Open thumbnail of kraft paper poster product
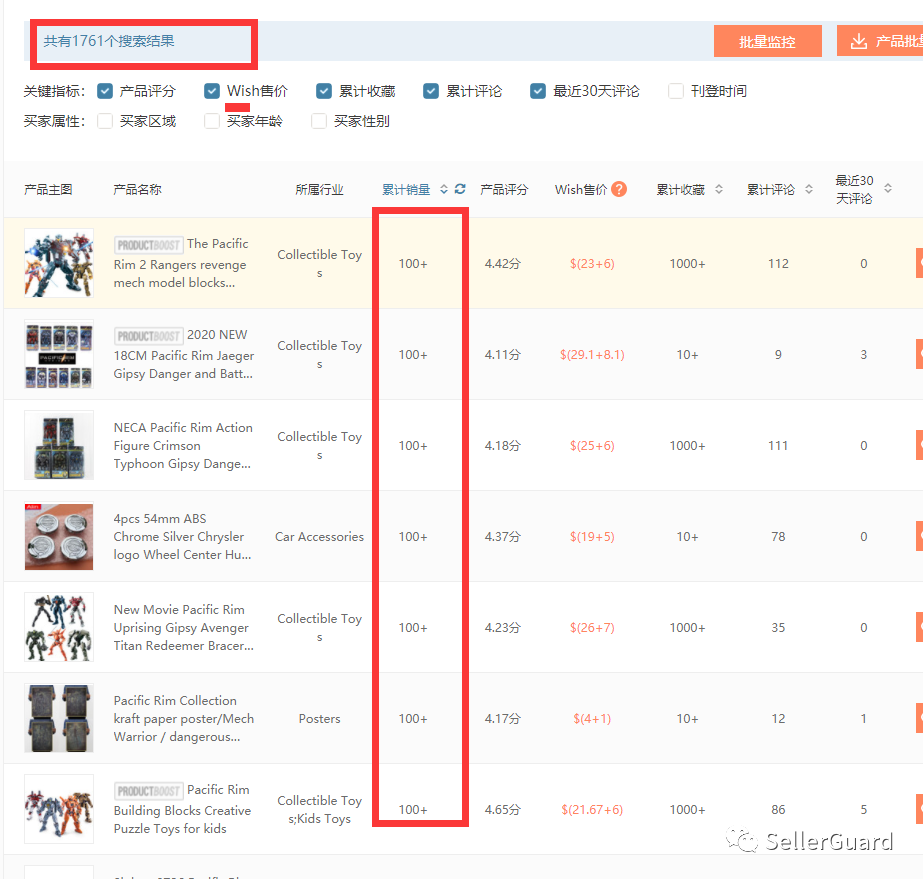 click(x=59, y=718)
